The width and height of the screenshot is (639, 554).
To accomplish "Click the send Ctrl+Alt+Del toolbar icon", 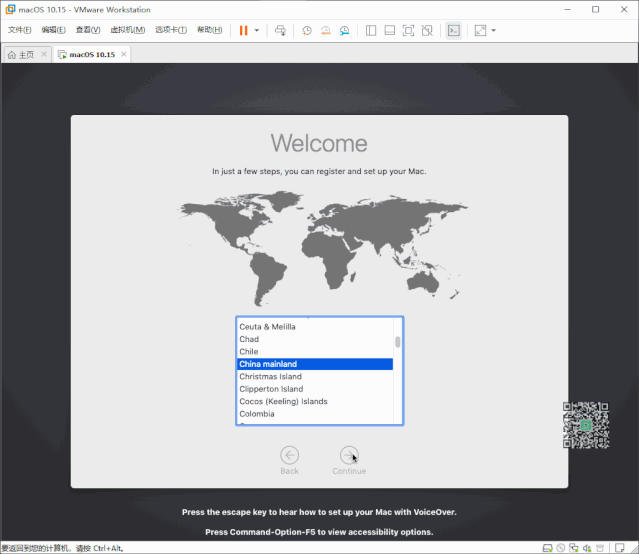I will coord(280,30).
